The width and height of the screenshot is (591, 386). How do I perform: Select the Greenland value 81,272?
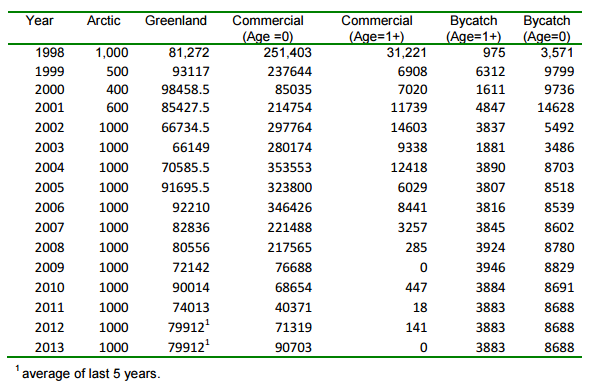[189, 53]
